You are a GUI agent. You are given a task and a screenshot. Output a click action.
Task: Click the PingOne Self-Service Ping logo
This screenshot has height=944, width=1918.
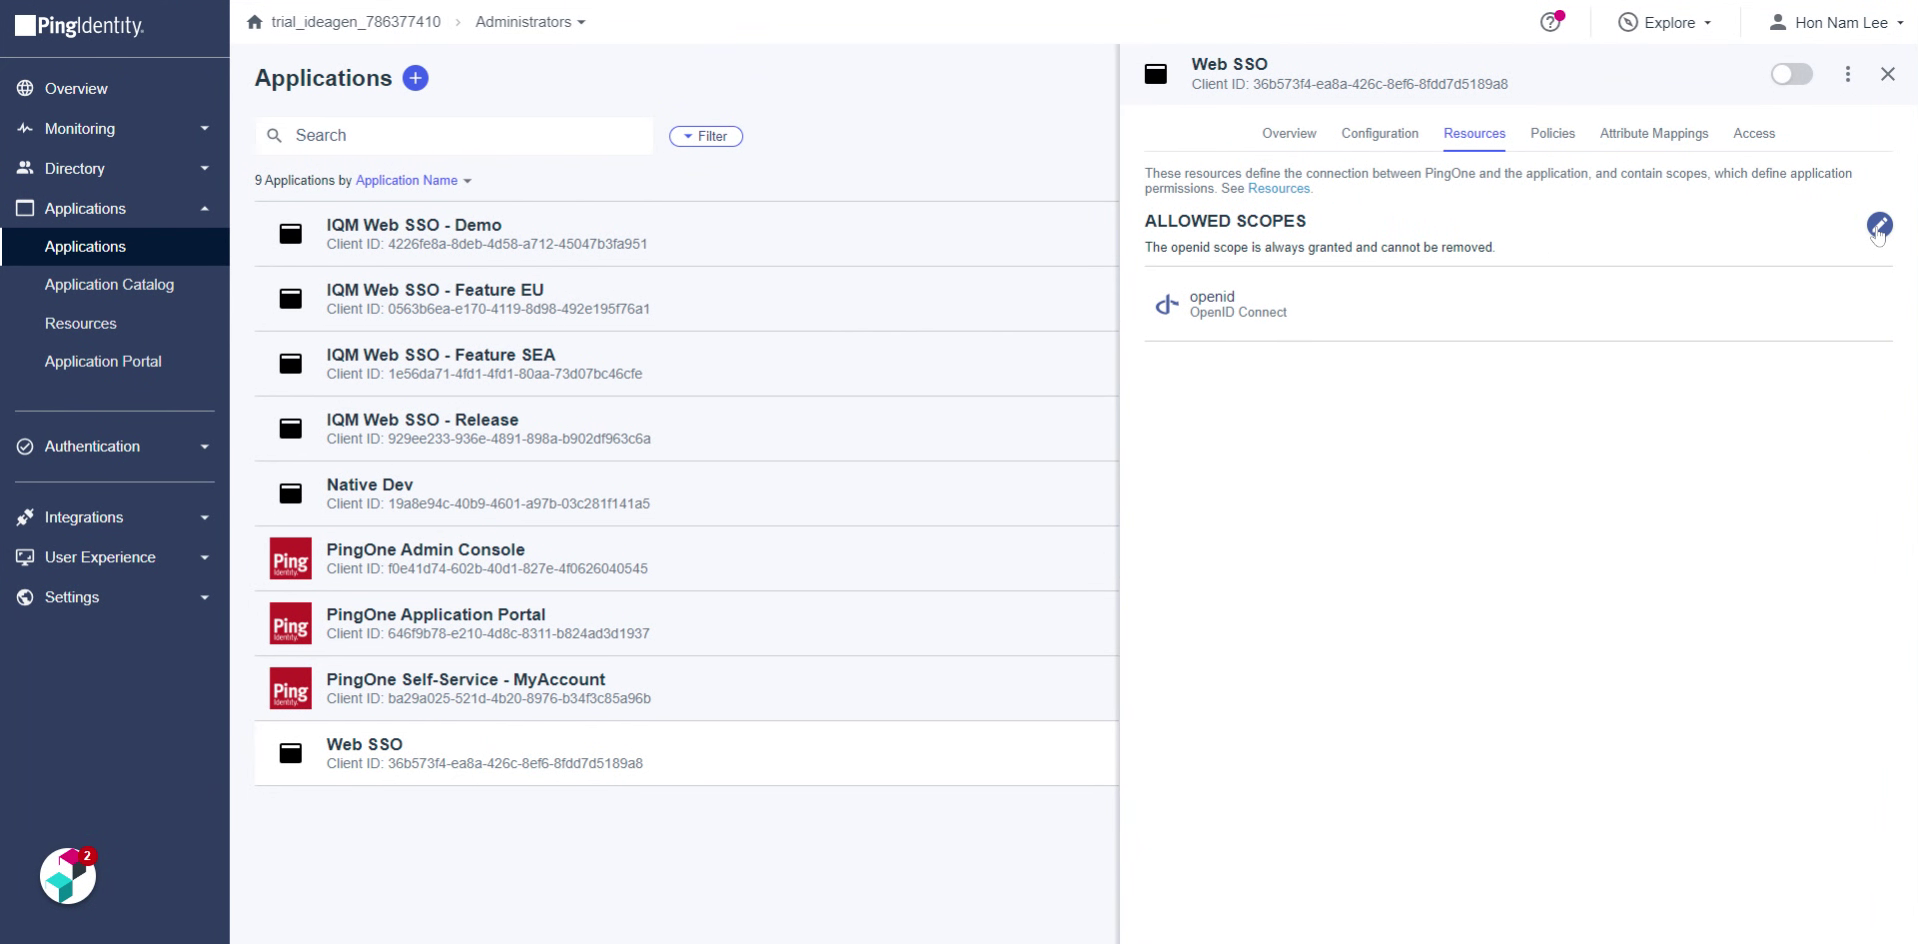(290, 689)
